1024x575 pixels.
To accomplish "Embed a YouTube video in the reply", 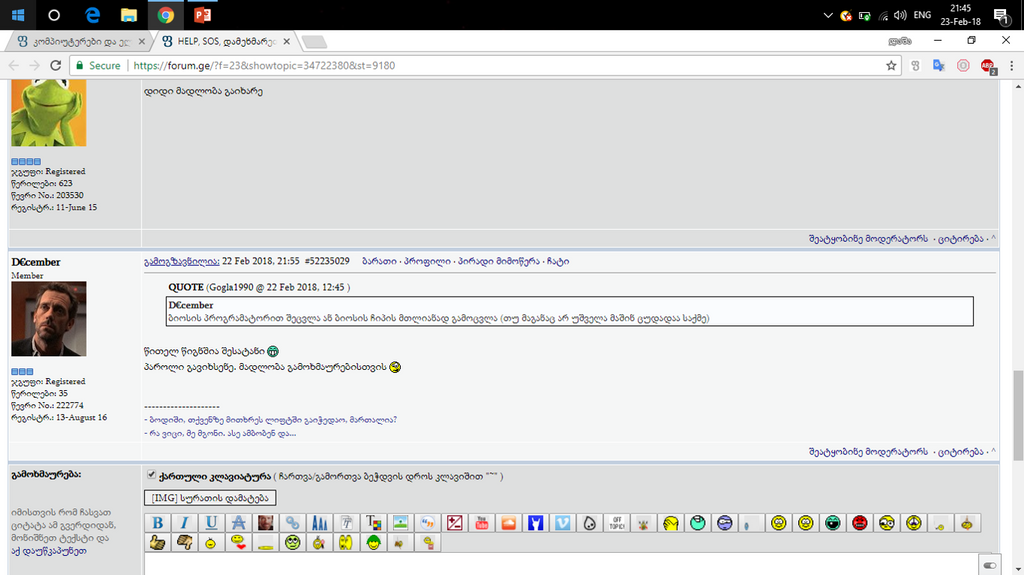I will (x=481, y=523).
